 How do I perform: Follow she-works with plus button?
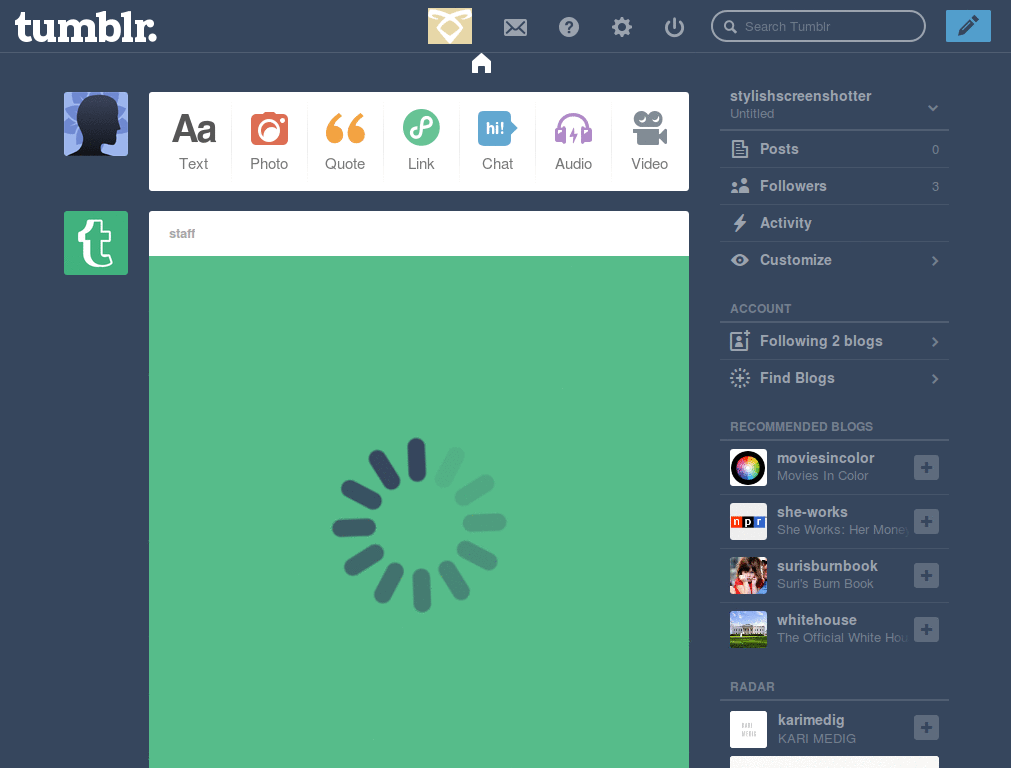pos(926,521)
